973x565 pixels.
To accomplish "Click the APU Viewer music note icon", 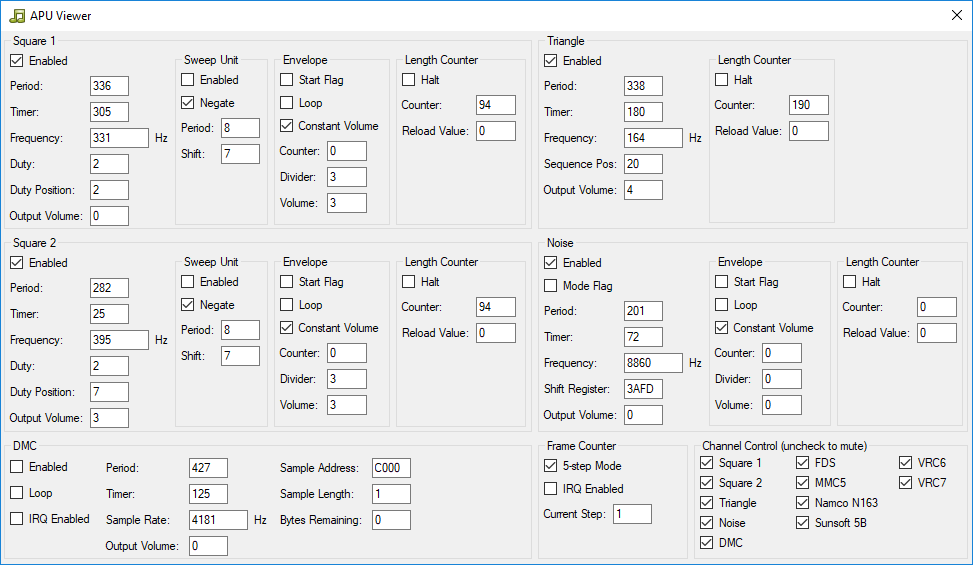I will (x=17, y=16).
